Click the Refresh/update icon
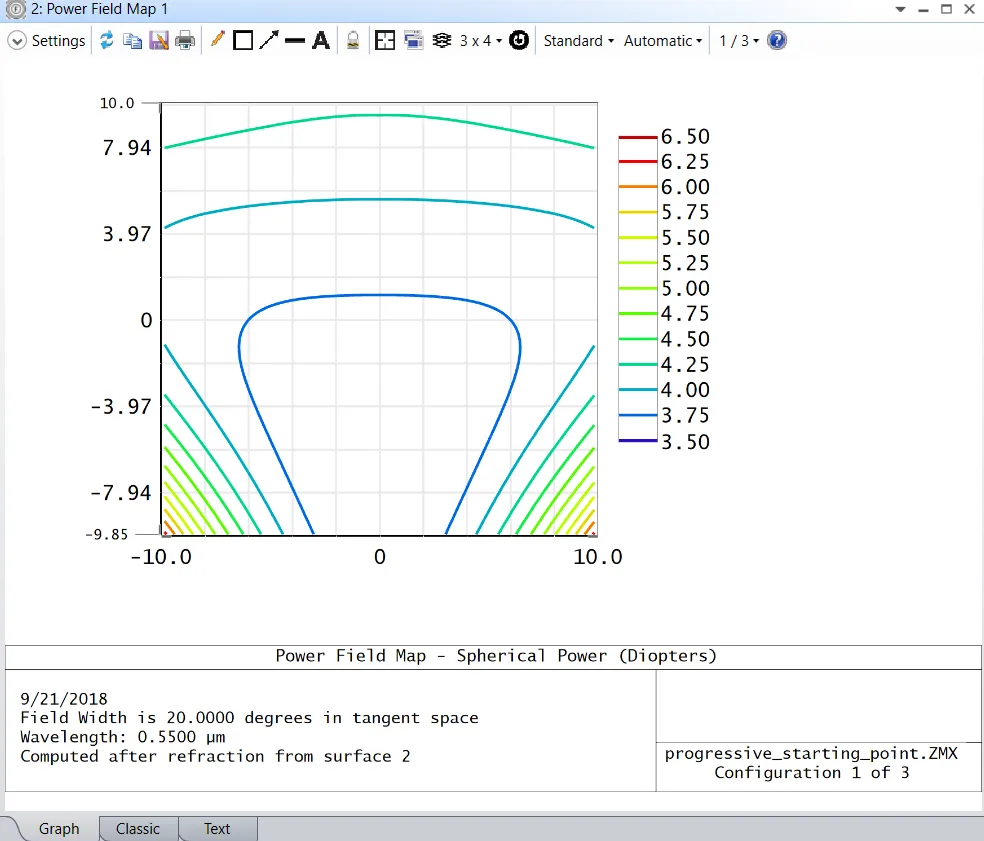 pyautogui.click(x=107, y=41)
